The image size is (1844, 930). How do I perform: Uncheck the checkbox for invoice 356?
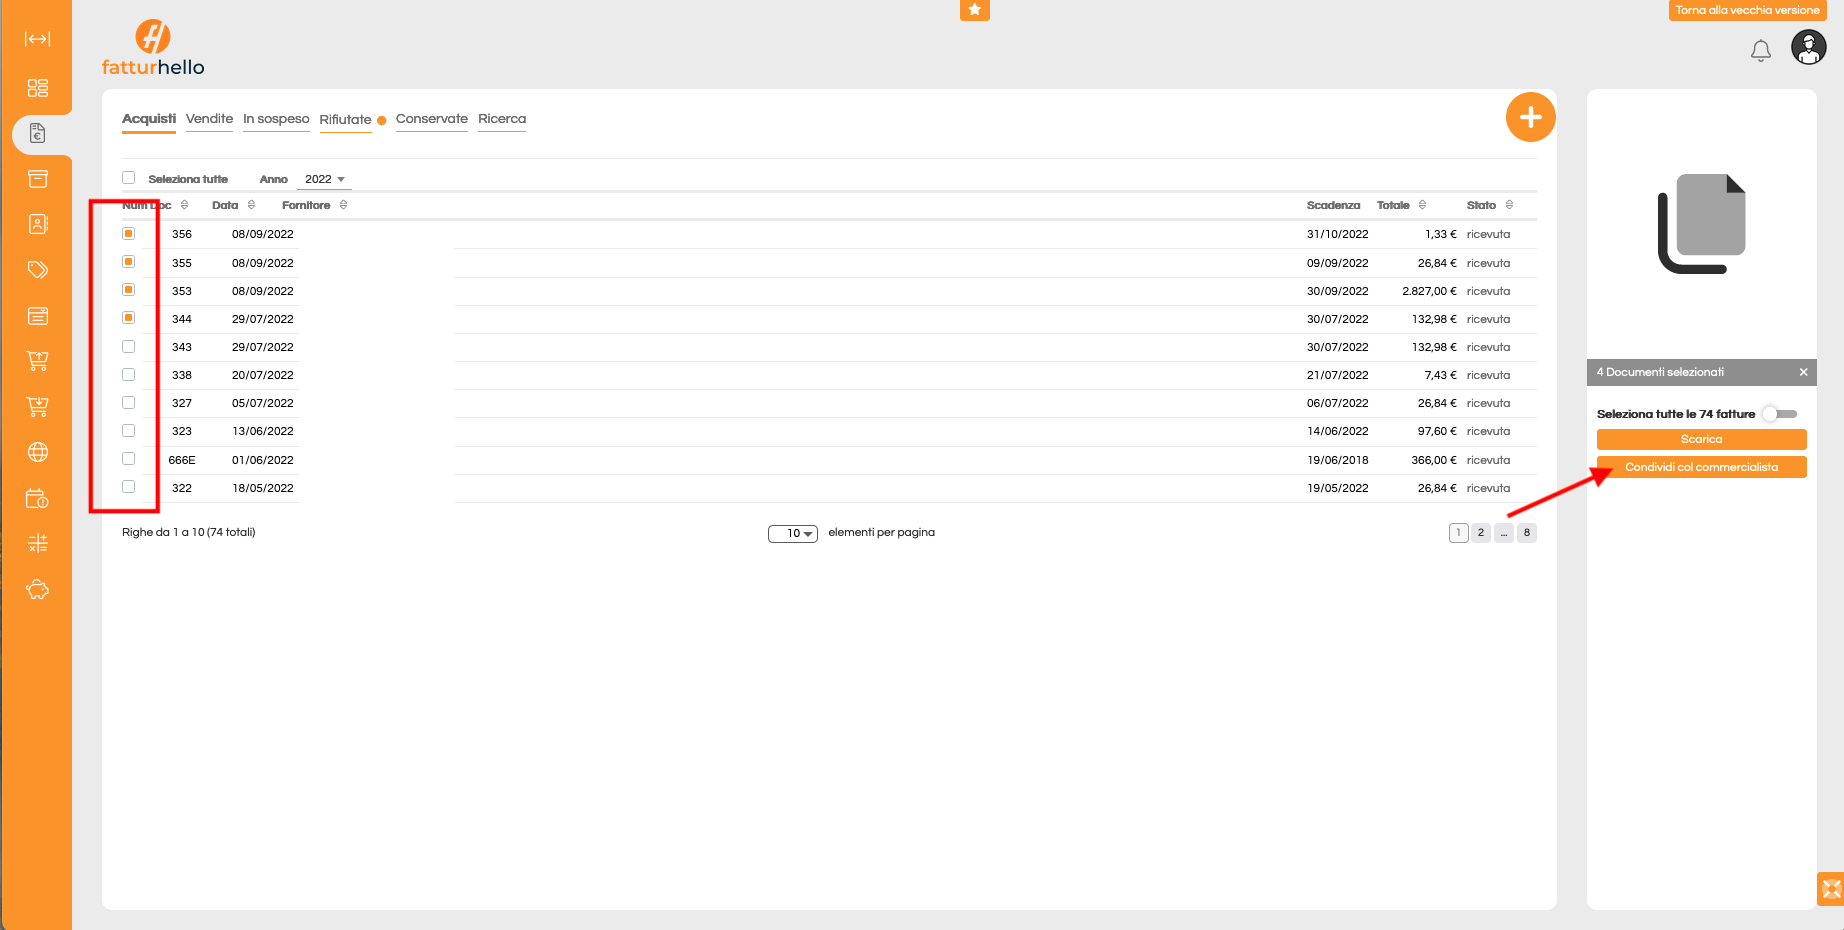(x=129, y=234)
